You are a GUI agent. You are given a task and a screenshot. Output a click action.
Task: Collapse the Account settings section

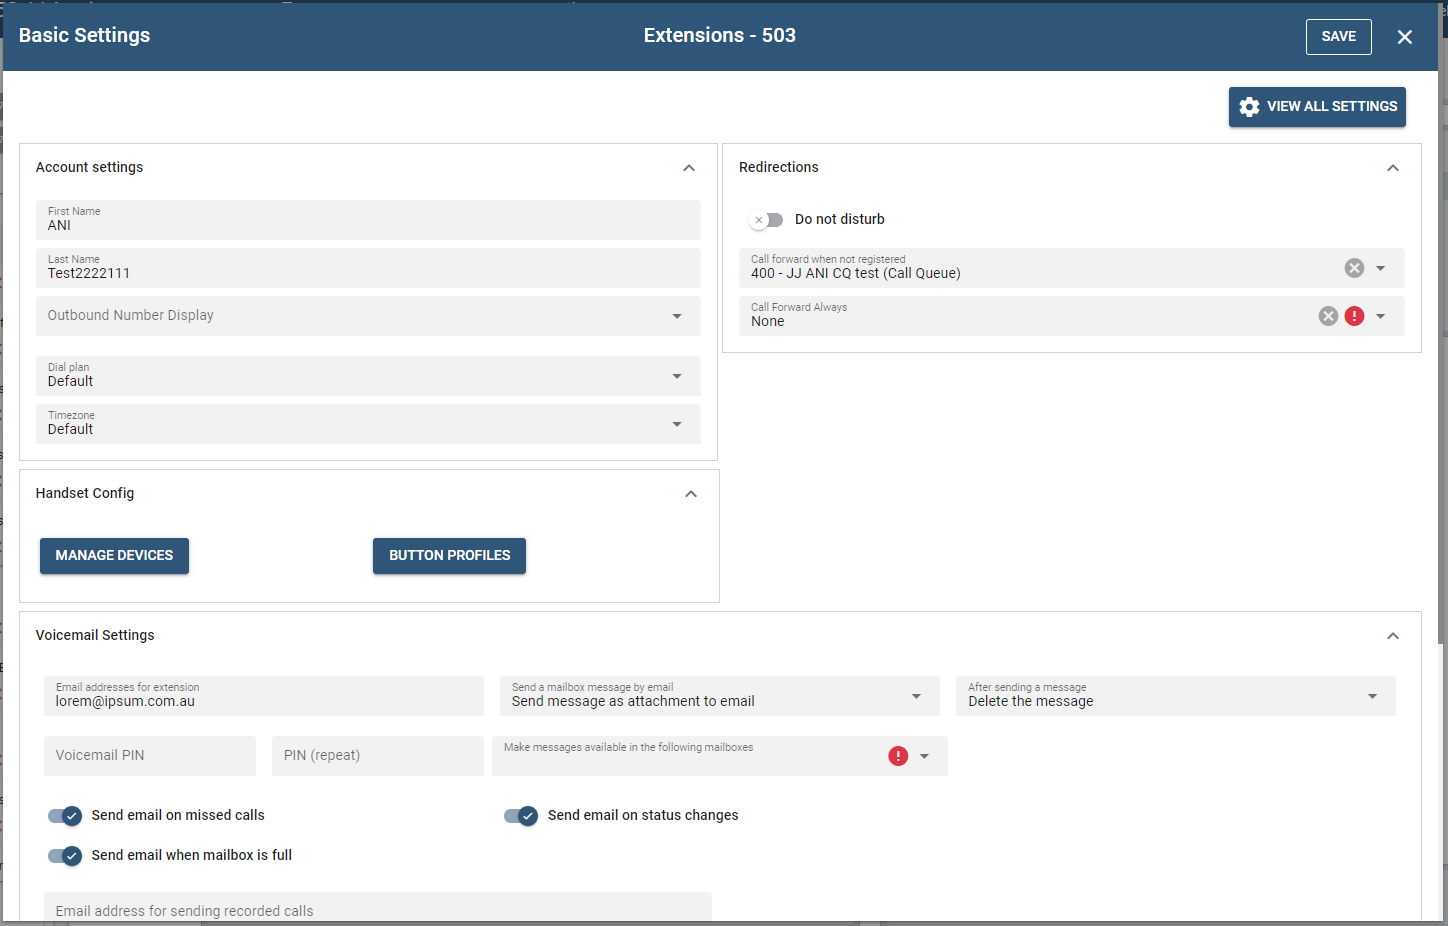[689, 168]
